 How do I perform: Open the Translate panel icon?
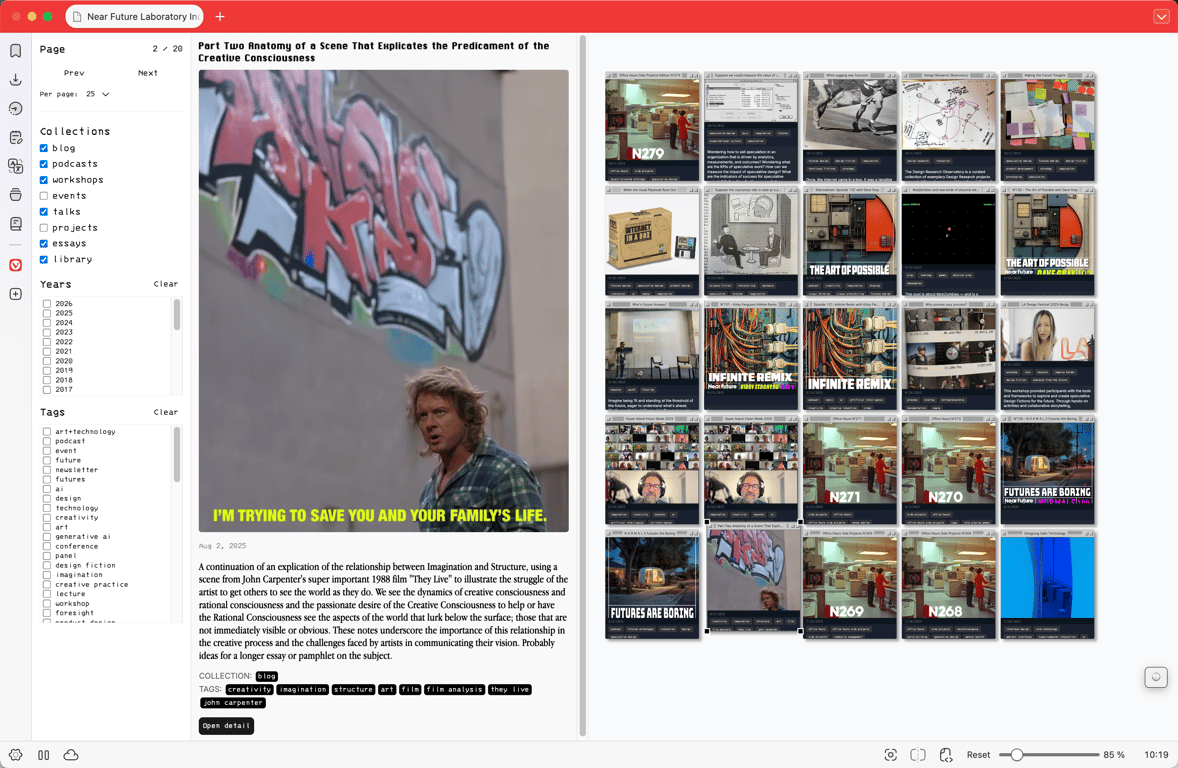pos(15,166)
